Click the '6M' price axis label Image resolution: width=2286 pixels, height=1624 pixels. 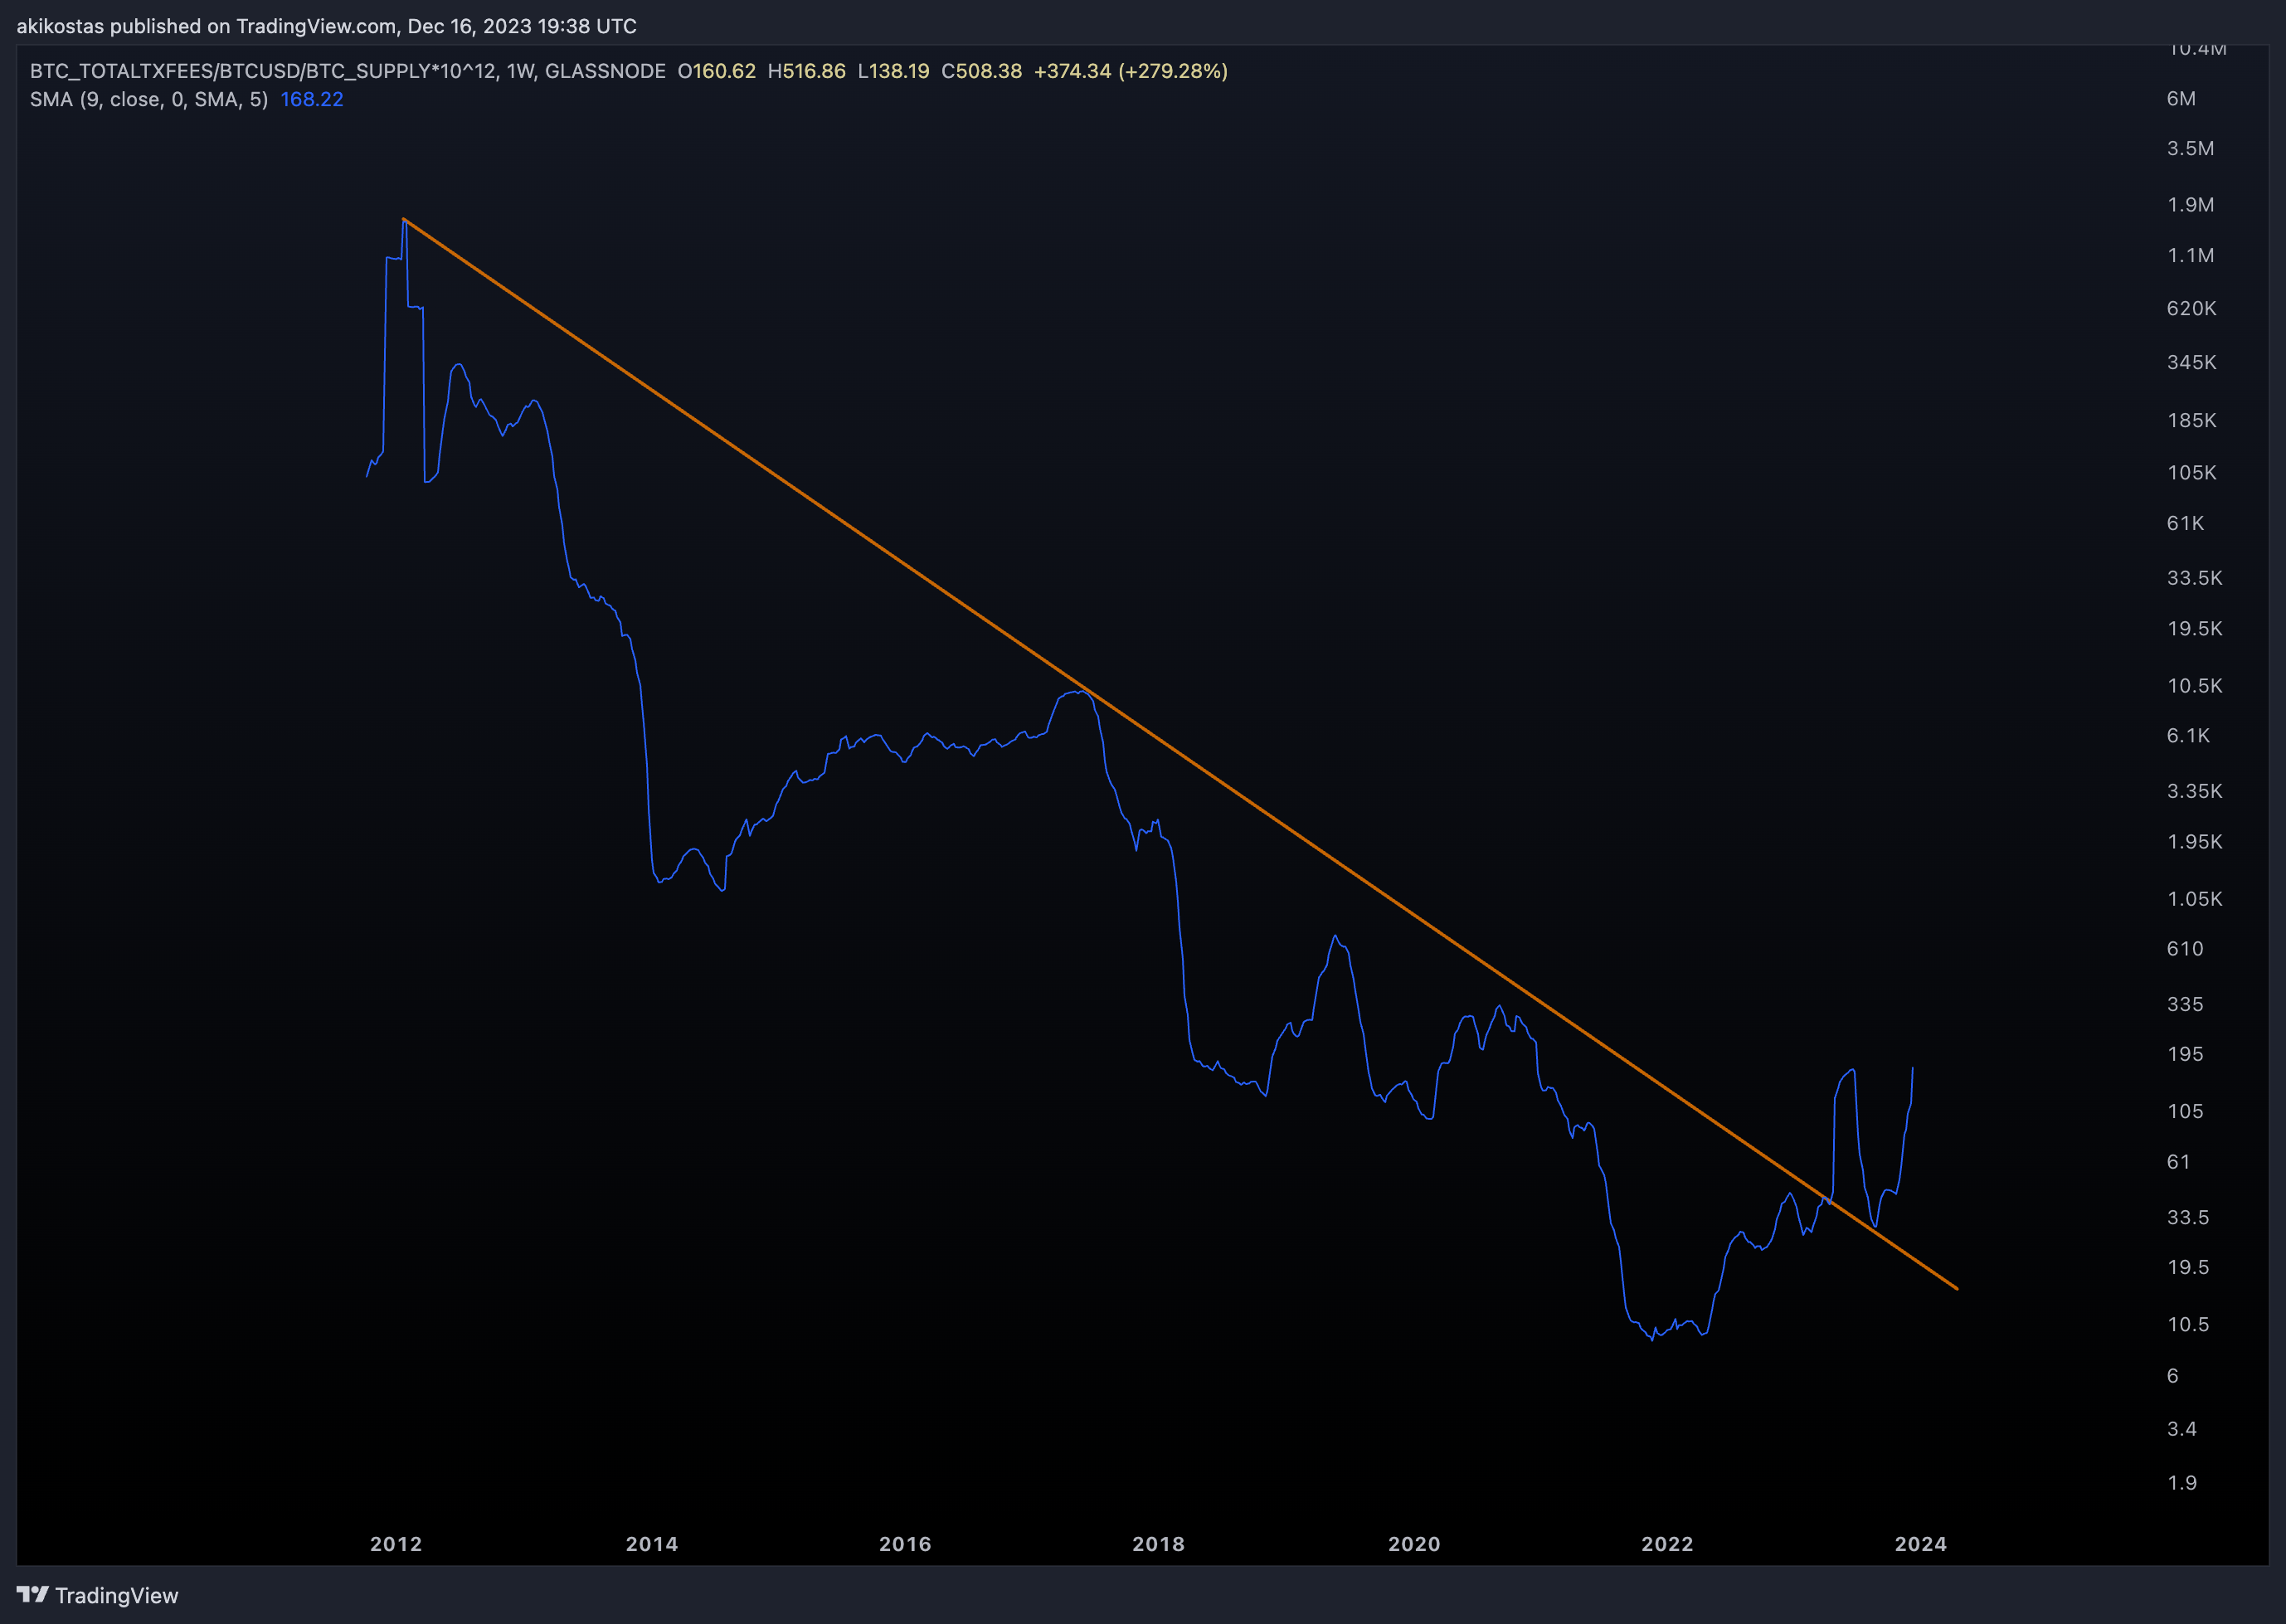pos(2181,98)
